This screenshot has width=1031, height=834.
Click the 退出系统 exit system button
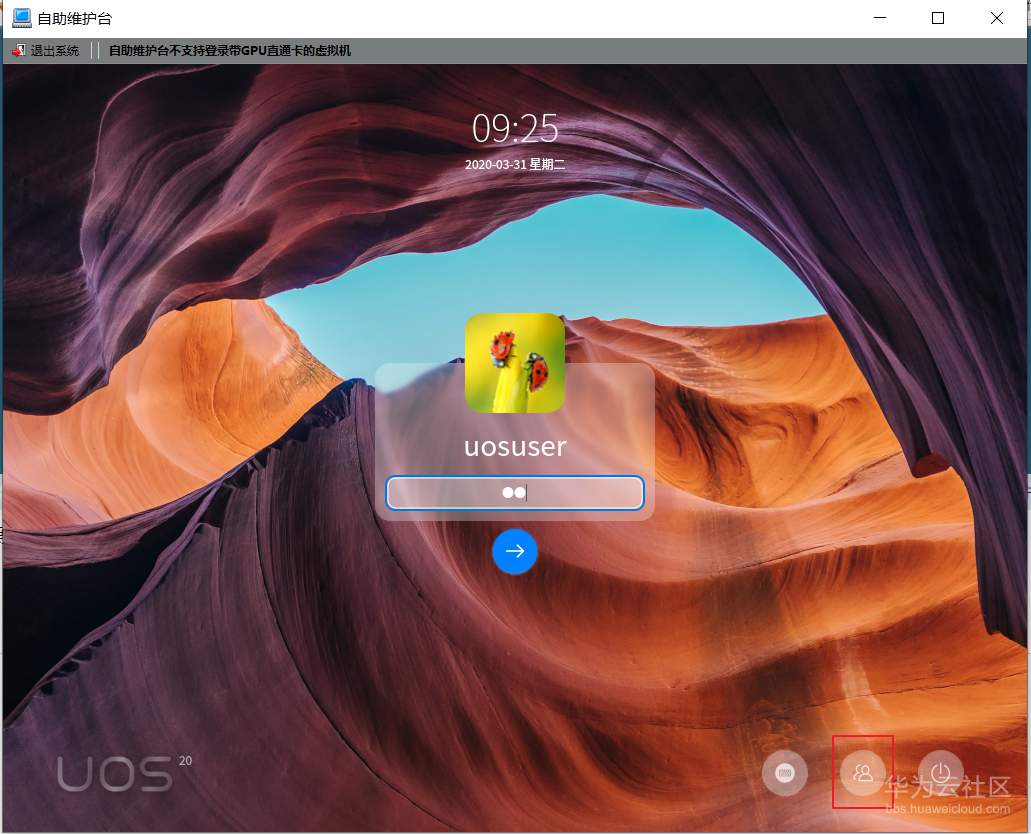click(45, 51)
